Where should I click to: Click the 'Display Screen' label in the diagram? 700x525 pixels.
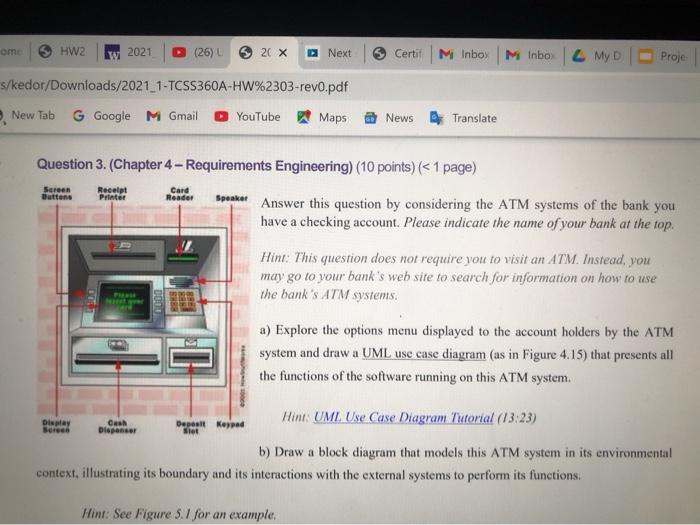point(56,426)
